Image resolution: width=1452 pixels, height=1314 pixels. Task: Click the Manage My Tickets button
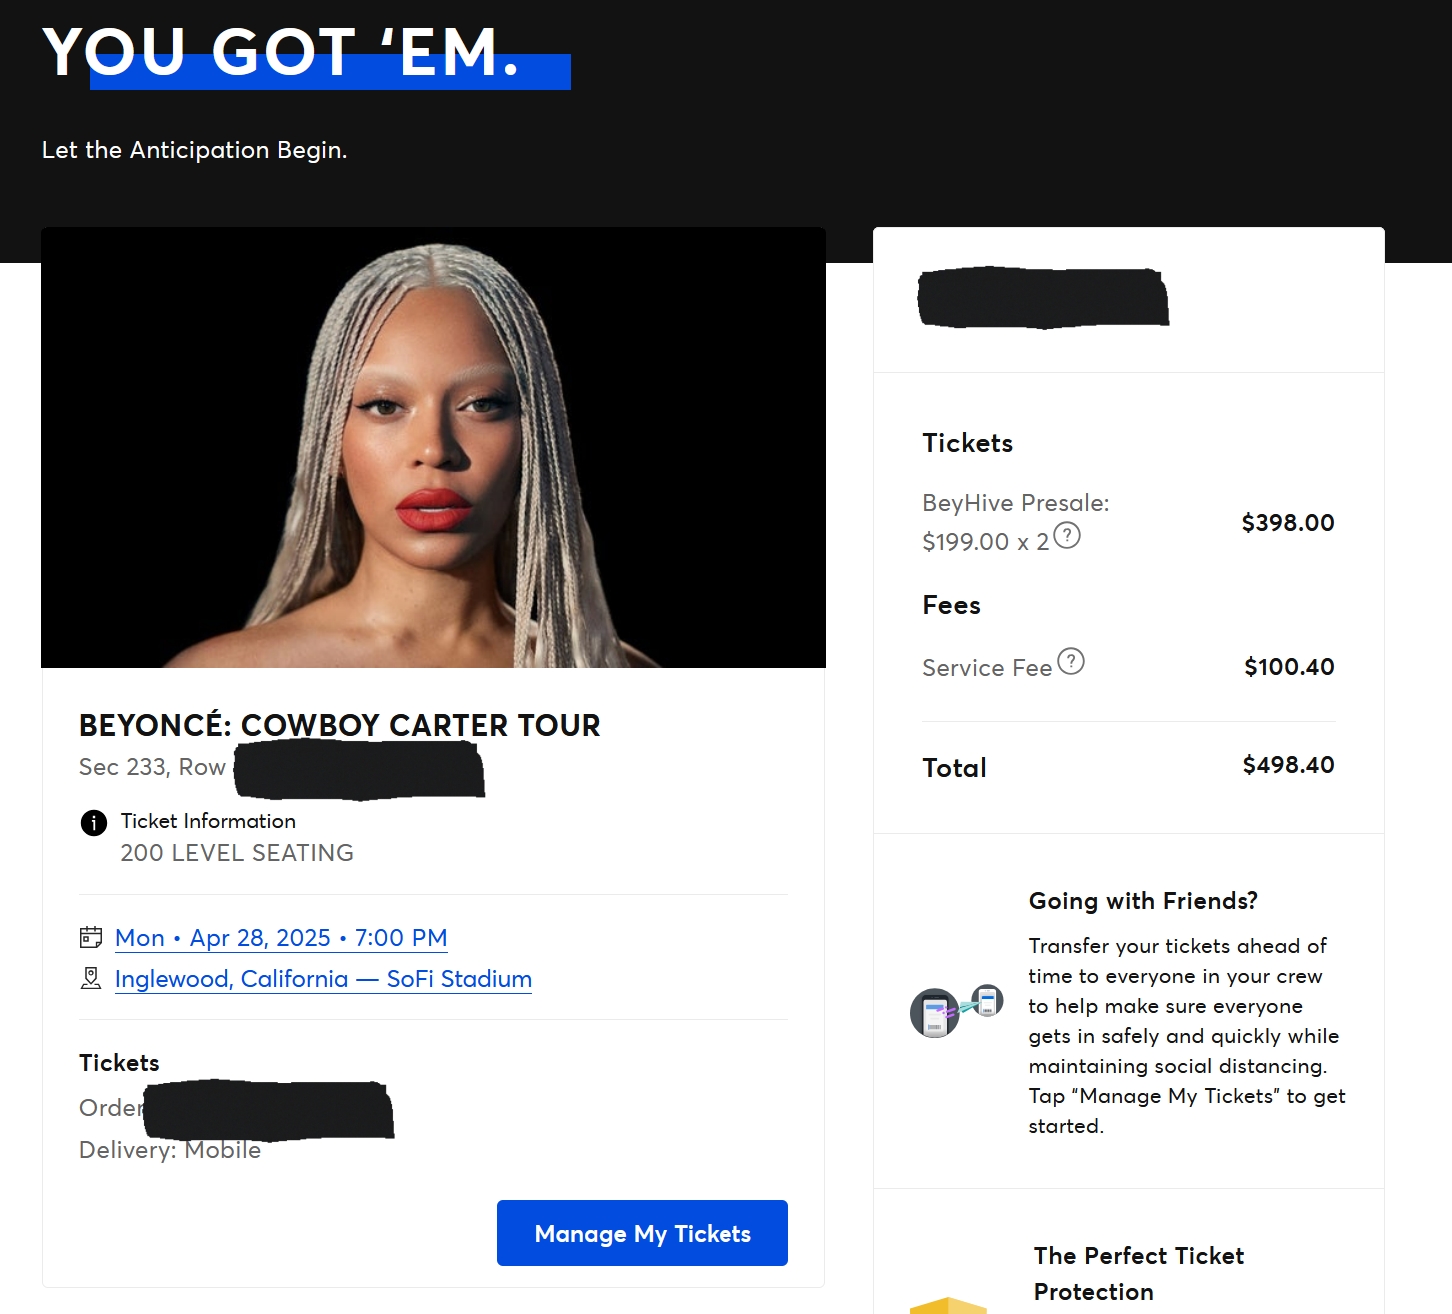click(642, 1233)
